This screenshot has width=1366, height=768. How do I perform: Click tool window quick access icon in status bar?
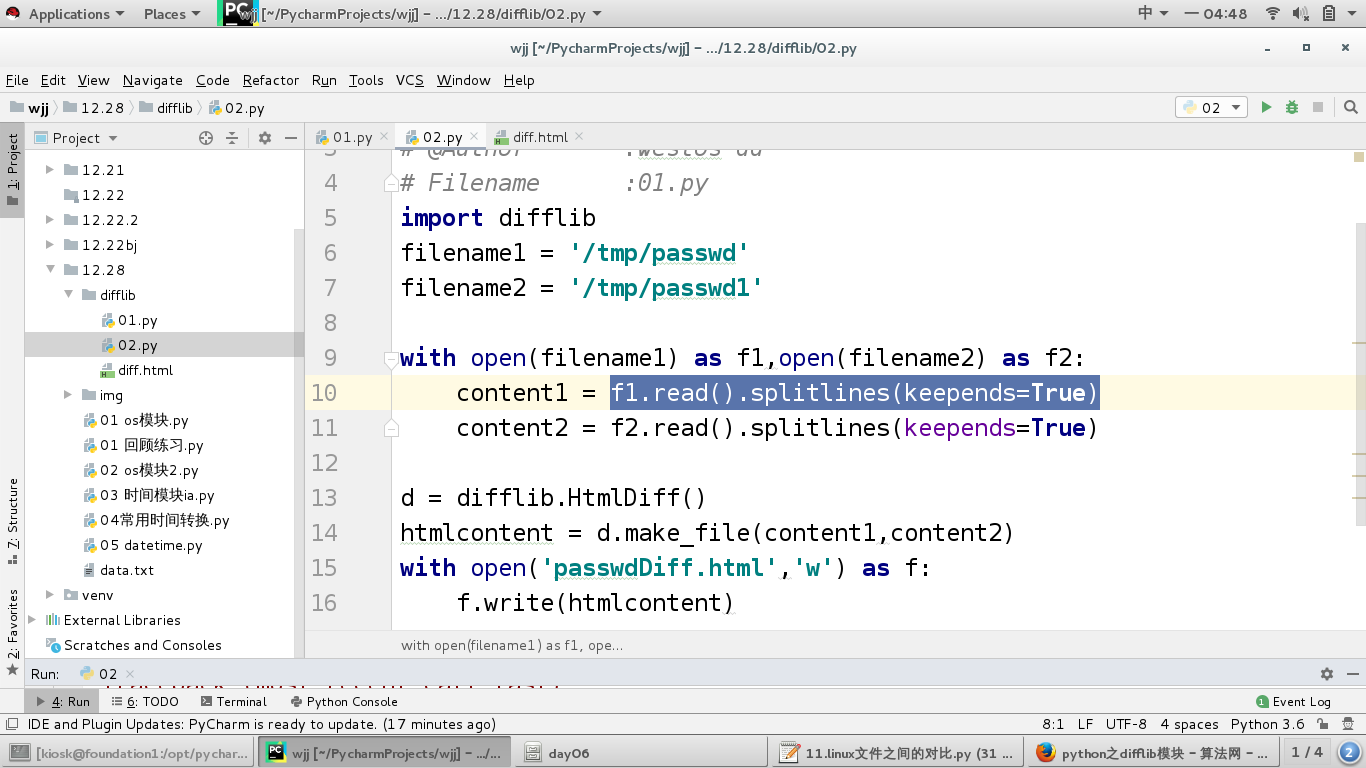click(11, 724)
